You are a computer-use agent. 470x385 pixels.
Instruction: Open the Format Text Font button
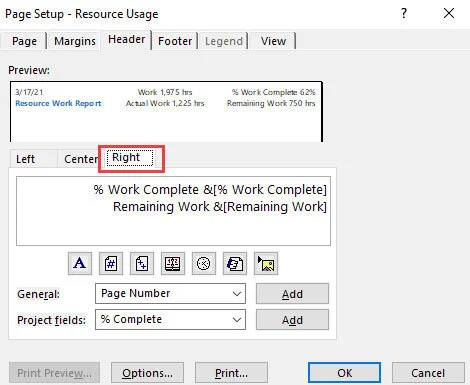tap(80, 263)
